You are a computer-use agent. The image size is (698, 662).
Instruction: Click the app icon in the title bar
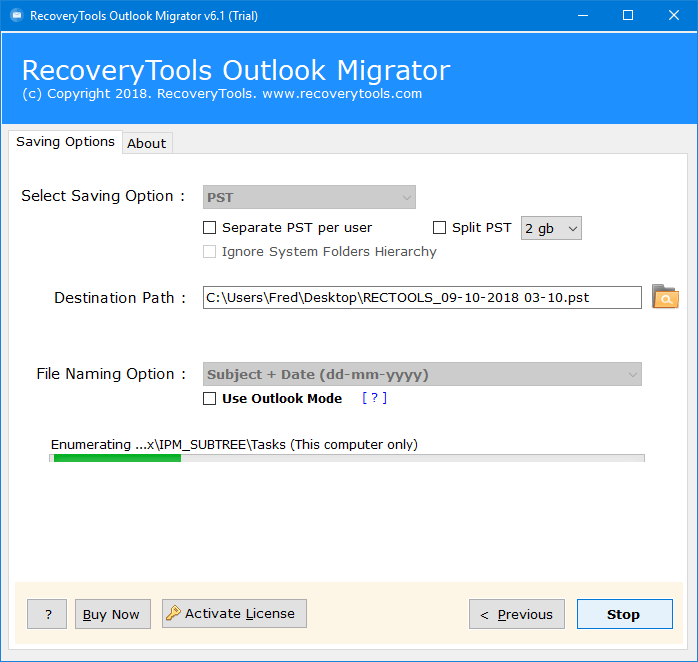(16, 16)
